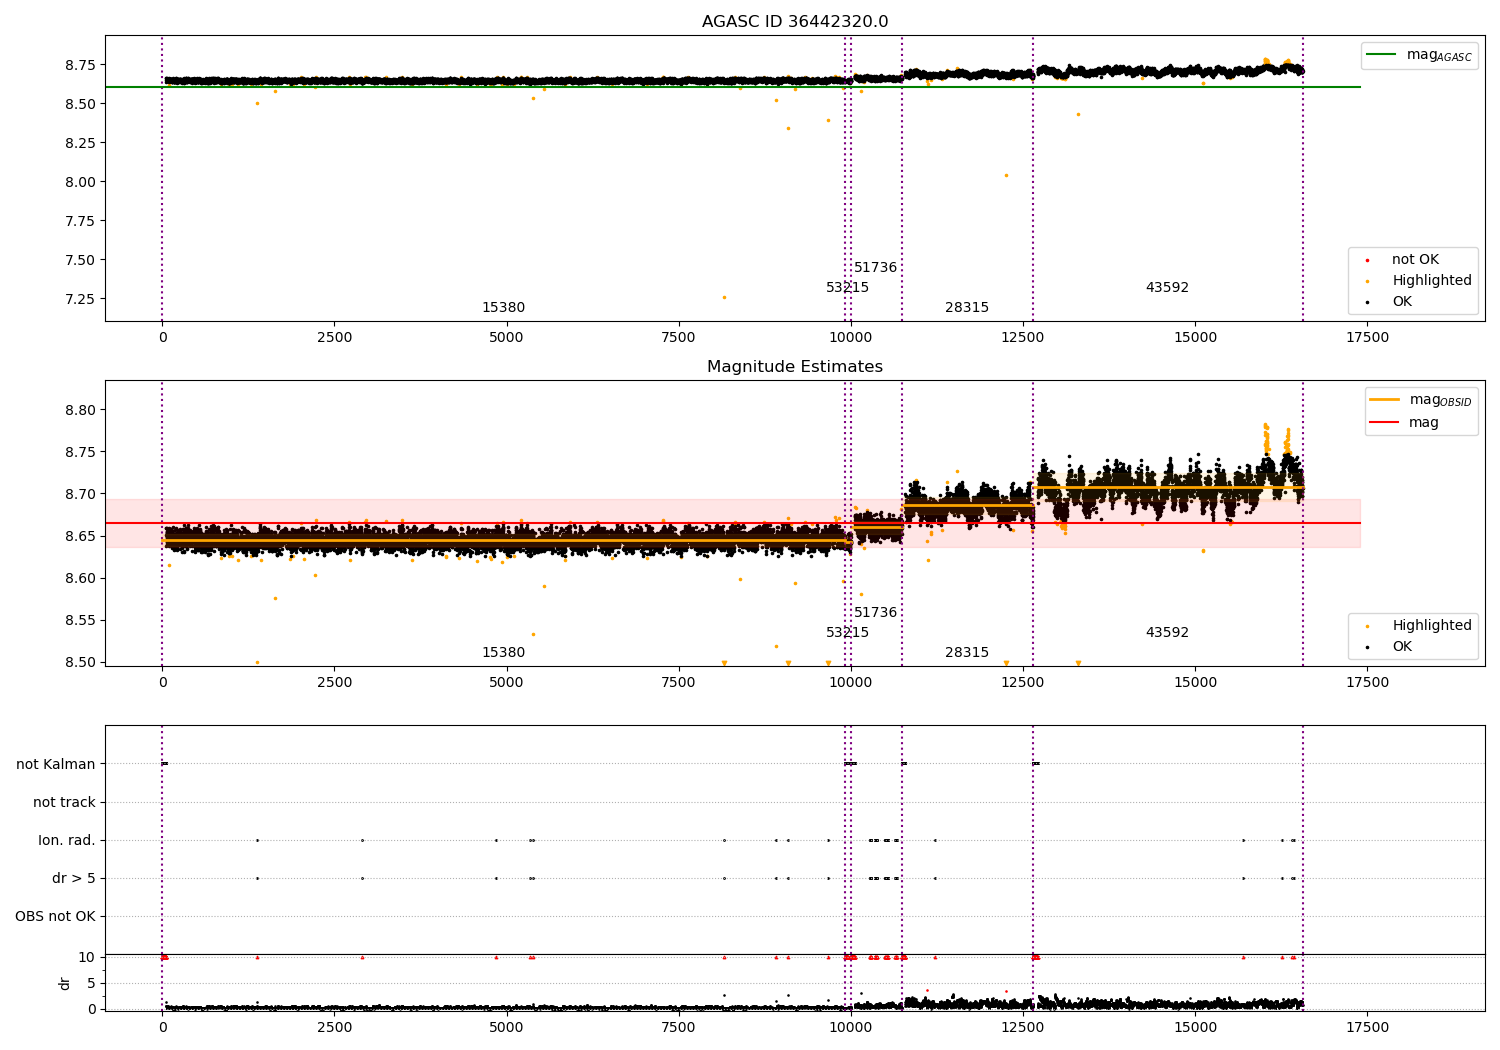Click the 10 tick on the dr axis

pyautogui.click(x=87, y=958)
